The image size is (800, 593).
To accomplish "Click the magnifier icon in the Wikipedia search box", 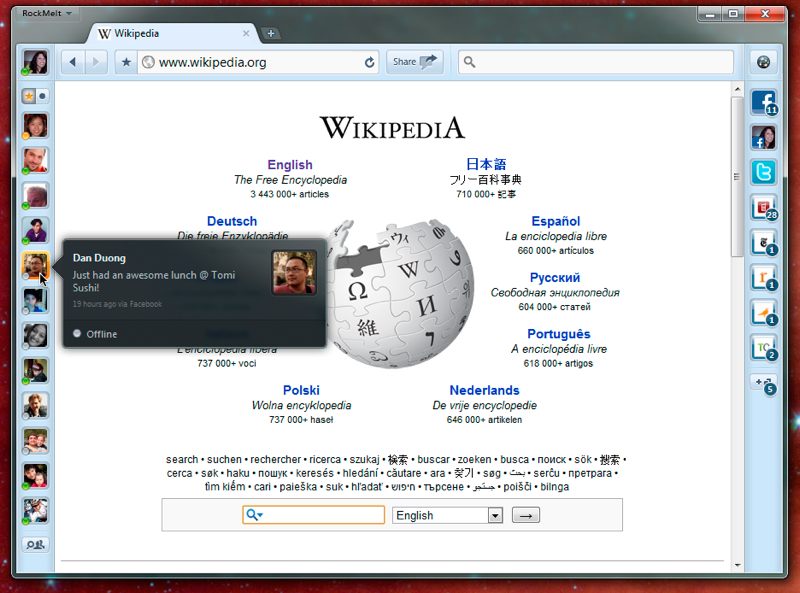I will pyautogui.click(x=252, y=514).
